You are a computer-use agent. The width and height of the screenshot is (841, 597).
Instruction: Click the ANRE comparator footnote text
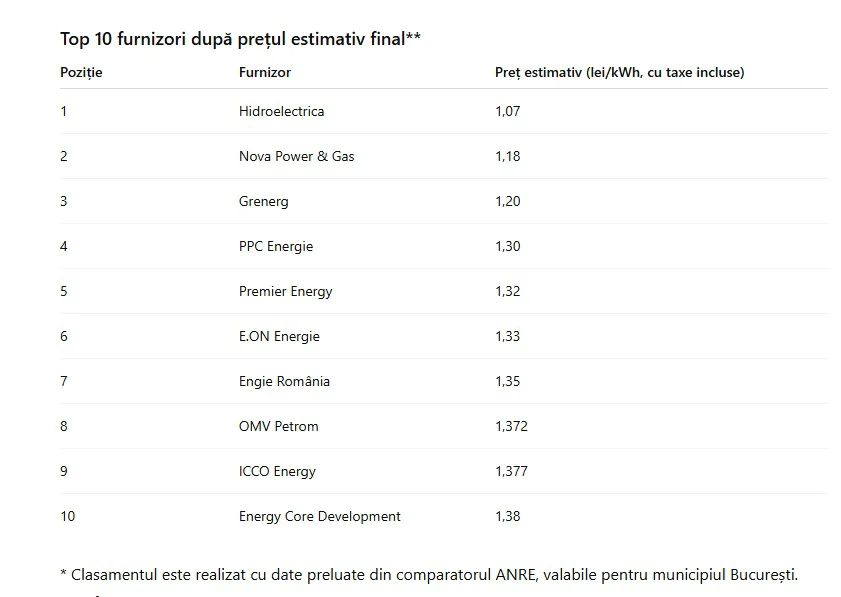click(x=428, y=575)
